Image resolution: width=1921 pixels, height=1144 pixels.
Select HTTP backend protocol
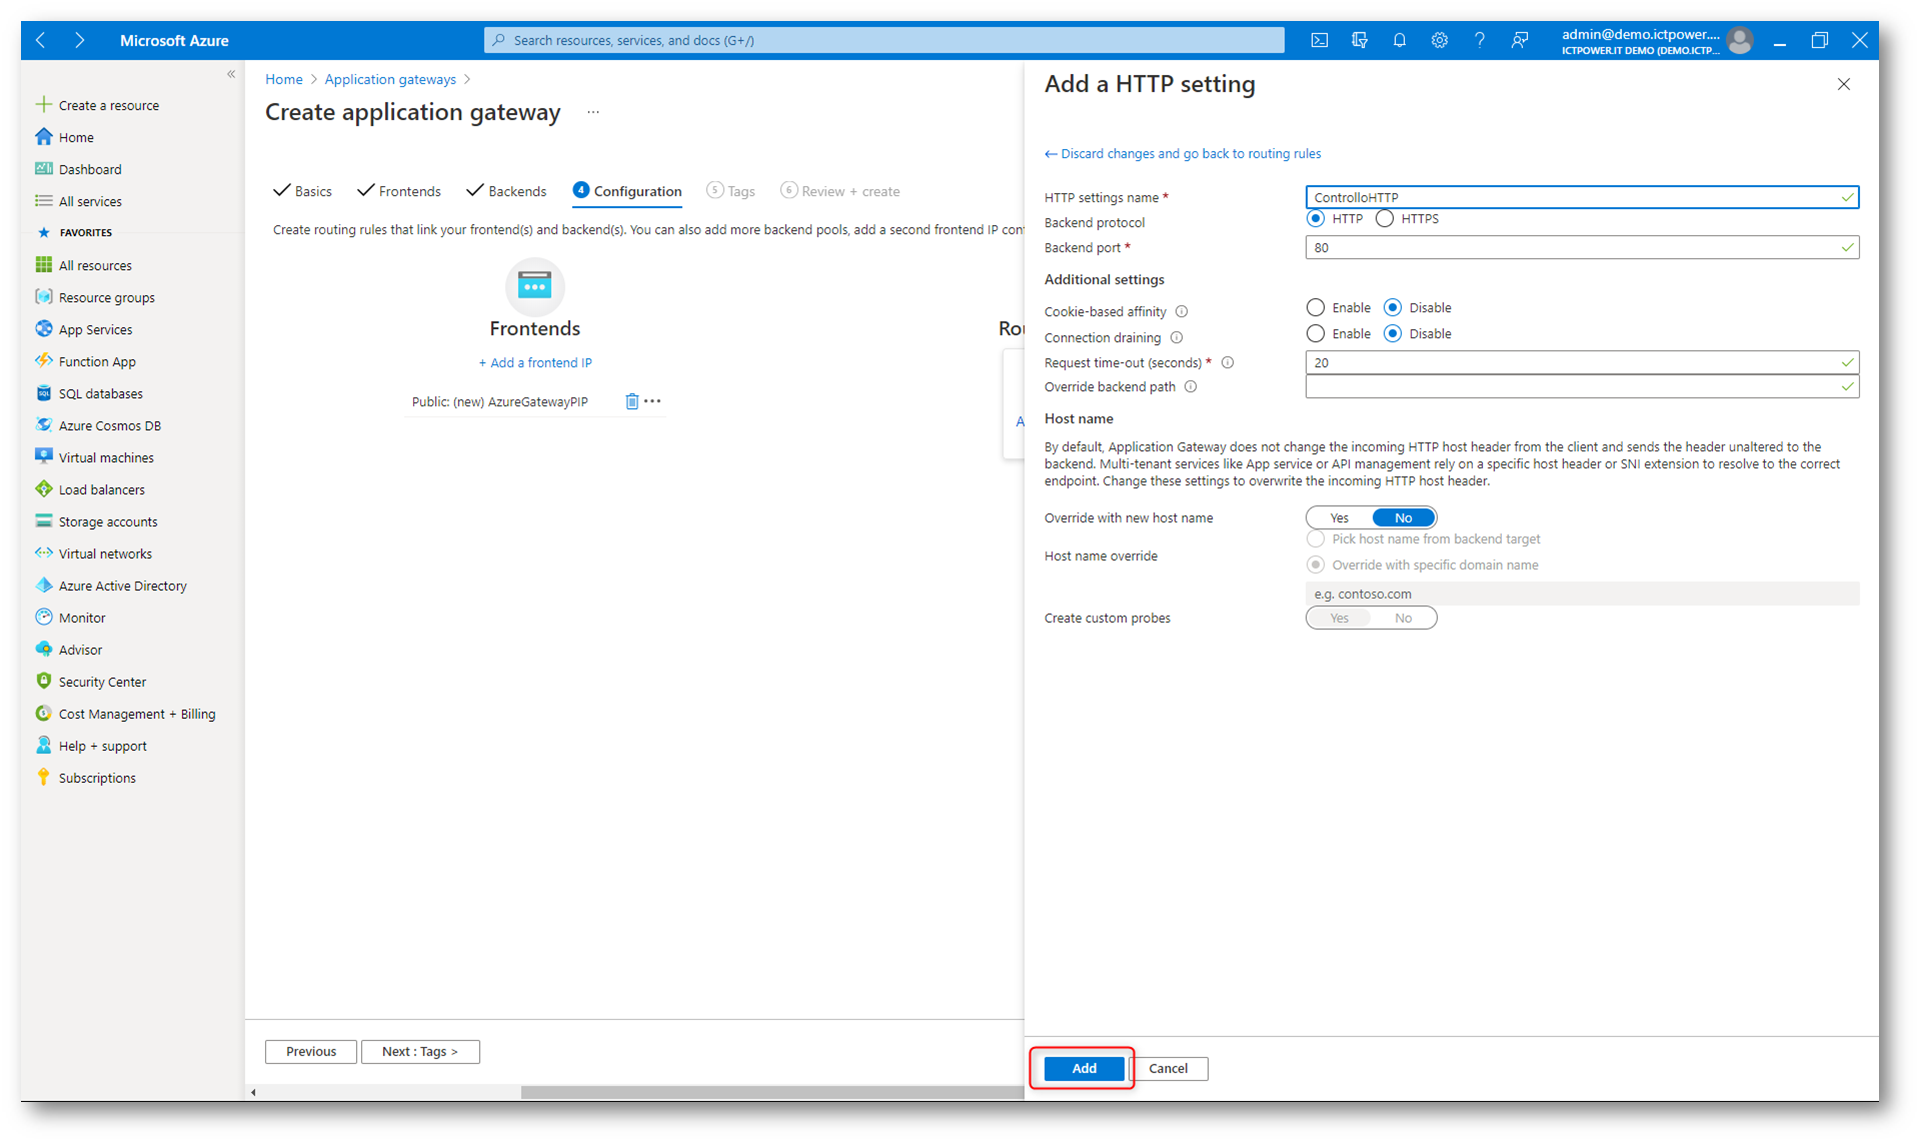[x=1316, y=218]
